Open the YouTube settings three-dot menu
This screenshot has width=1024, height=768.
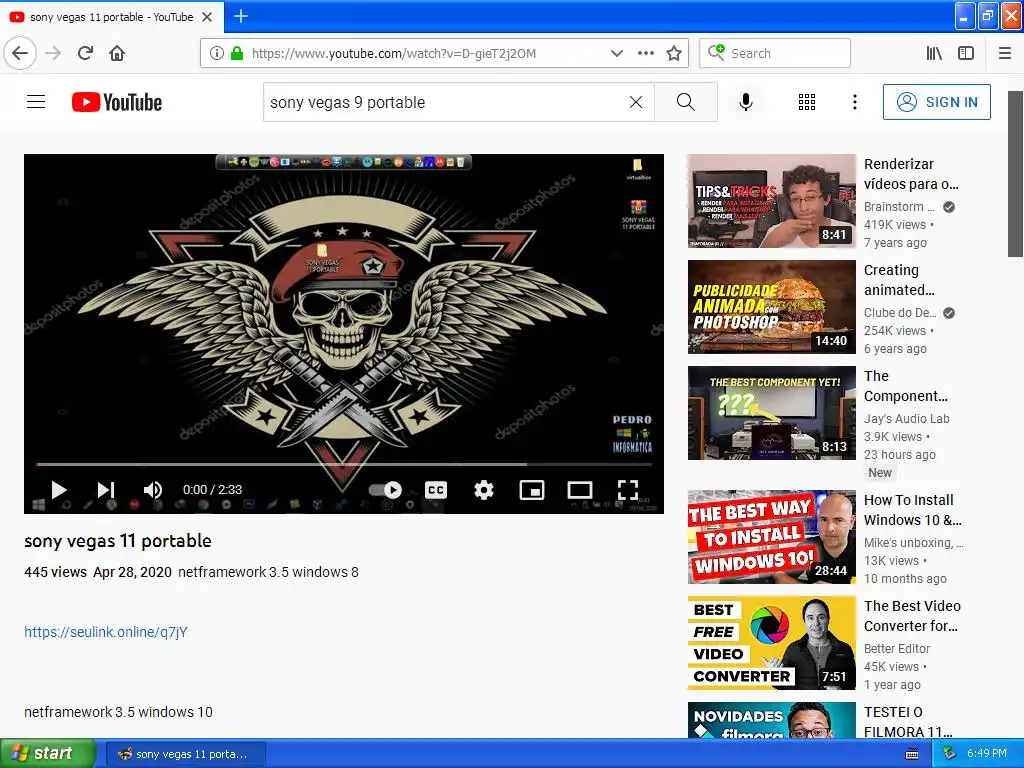coord(854,102)
